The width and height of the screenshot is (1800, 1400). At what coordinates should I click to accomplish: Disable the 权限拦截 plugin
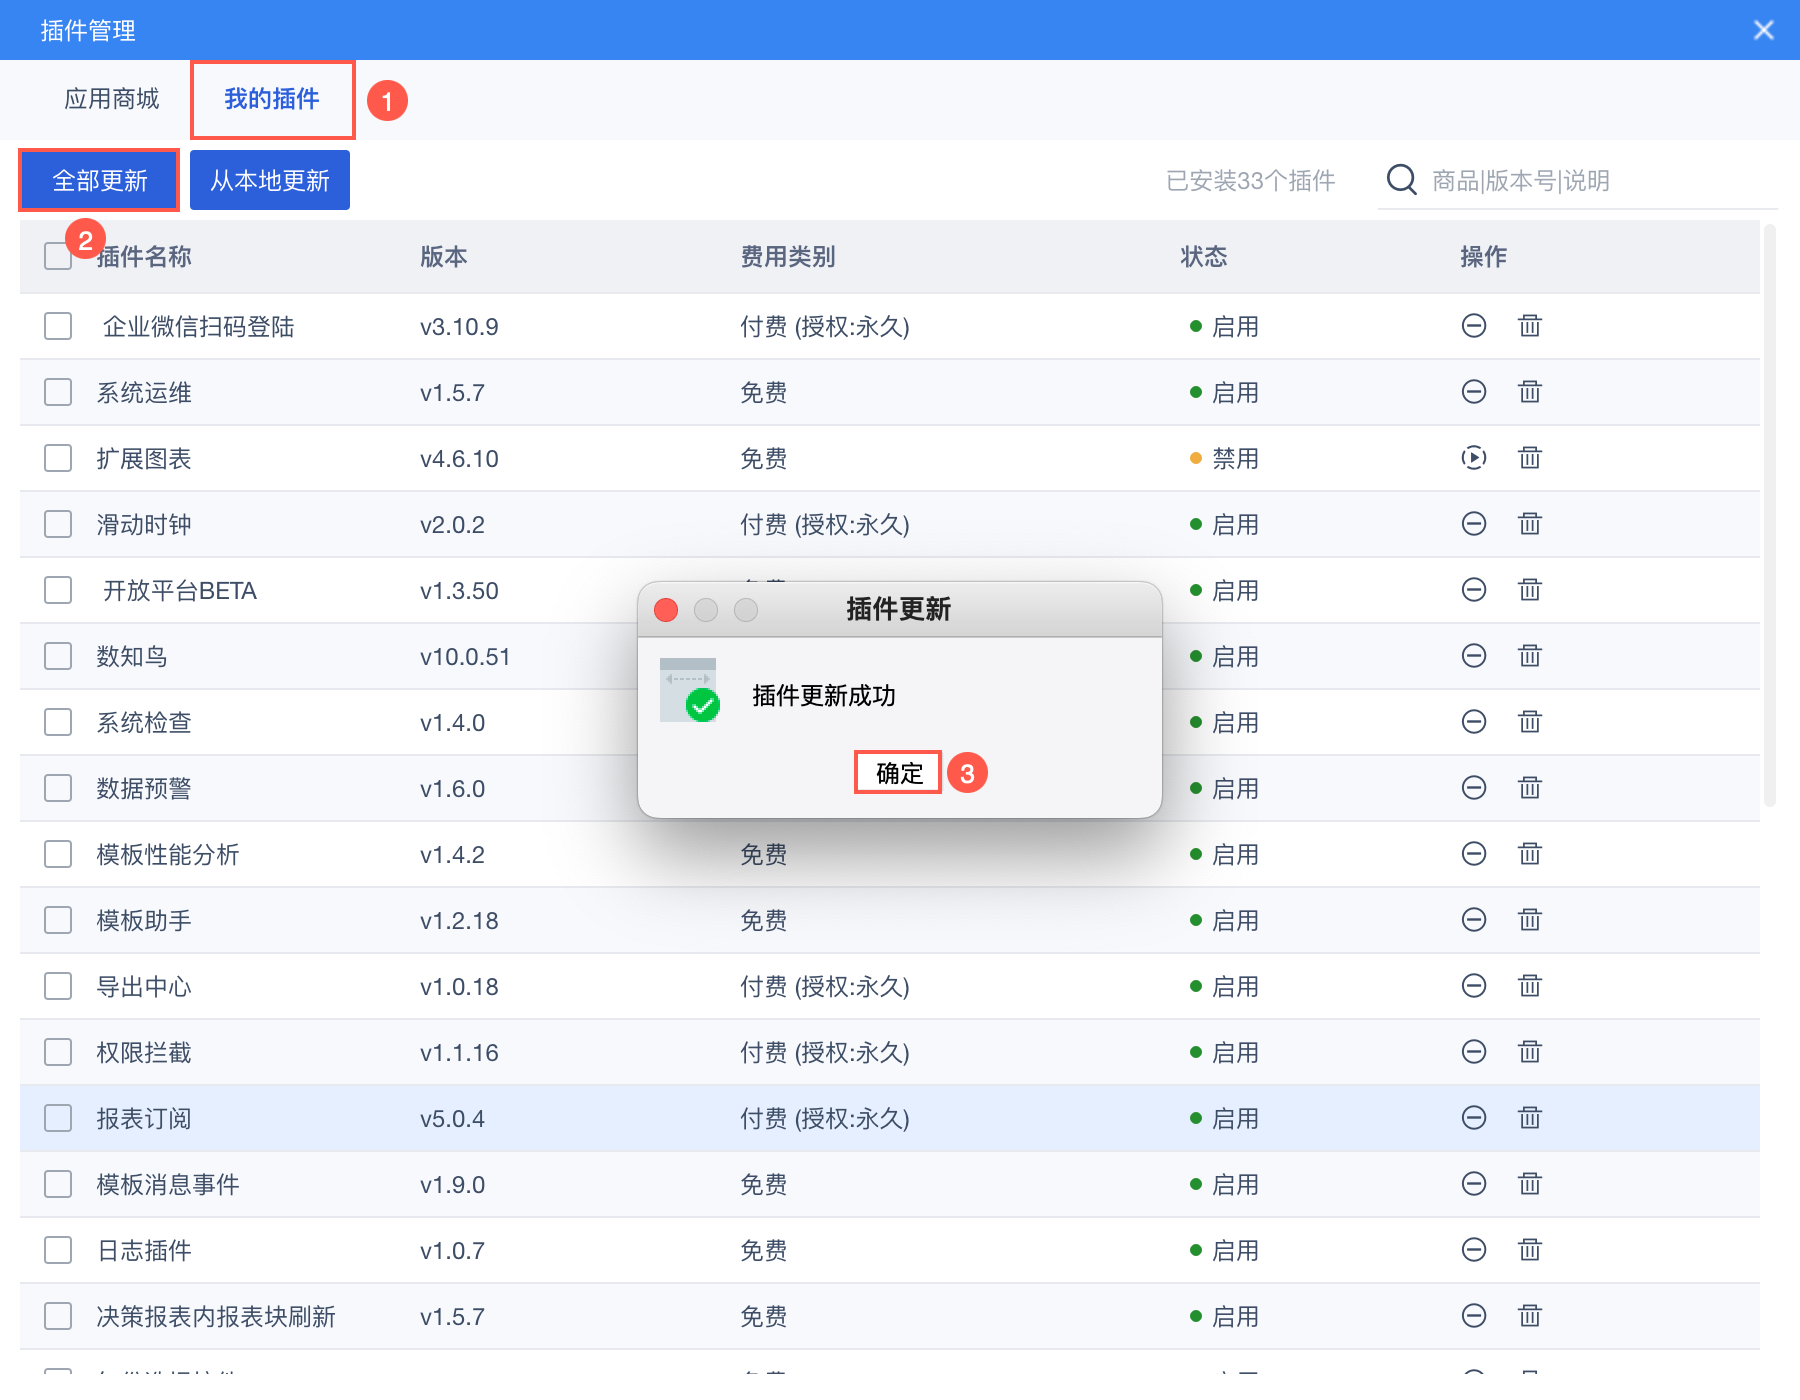[x=1474, y=1052]
